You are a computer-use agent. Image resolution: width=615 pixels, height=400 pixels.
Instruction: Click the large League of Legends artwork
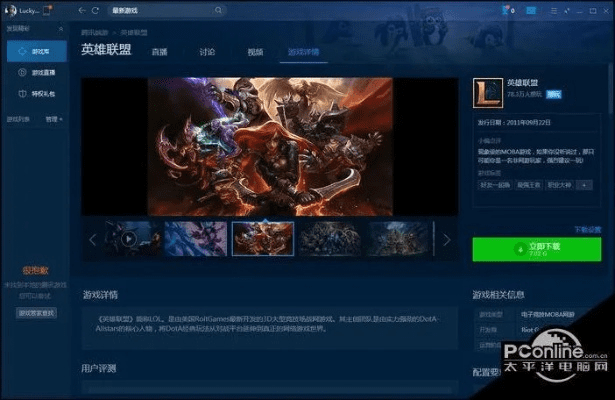tap(270, 146)
